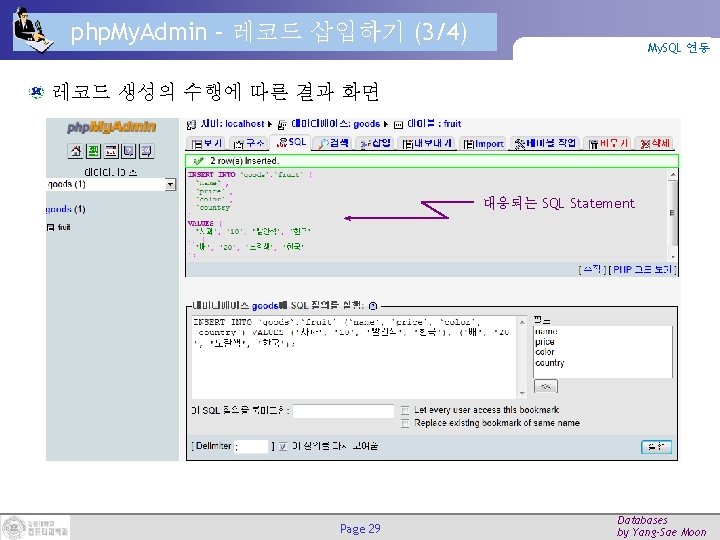720x540 pixels.
Task: Click the localhost server breadcrumb link
Action: [x=245, y=124]
